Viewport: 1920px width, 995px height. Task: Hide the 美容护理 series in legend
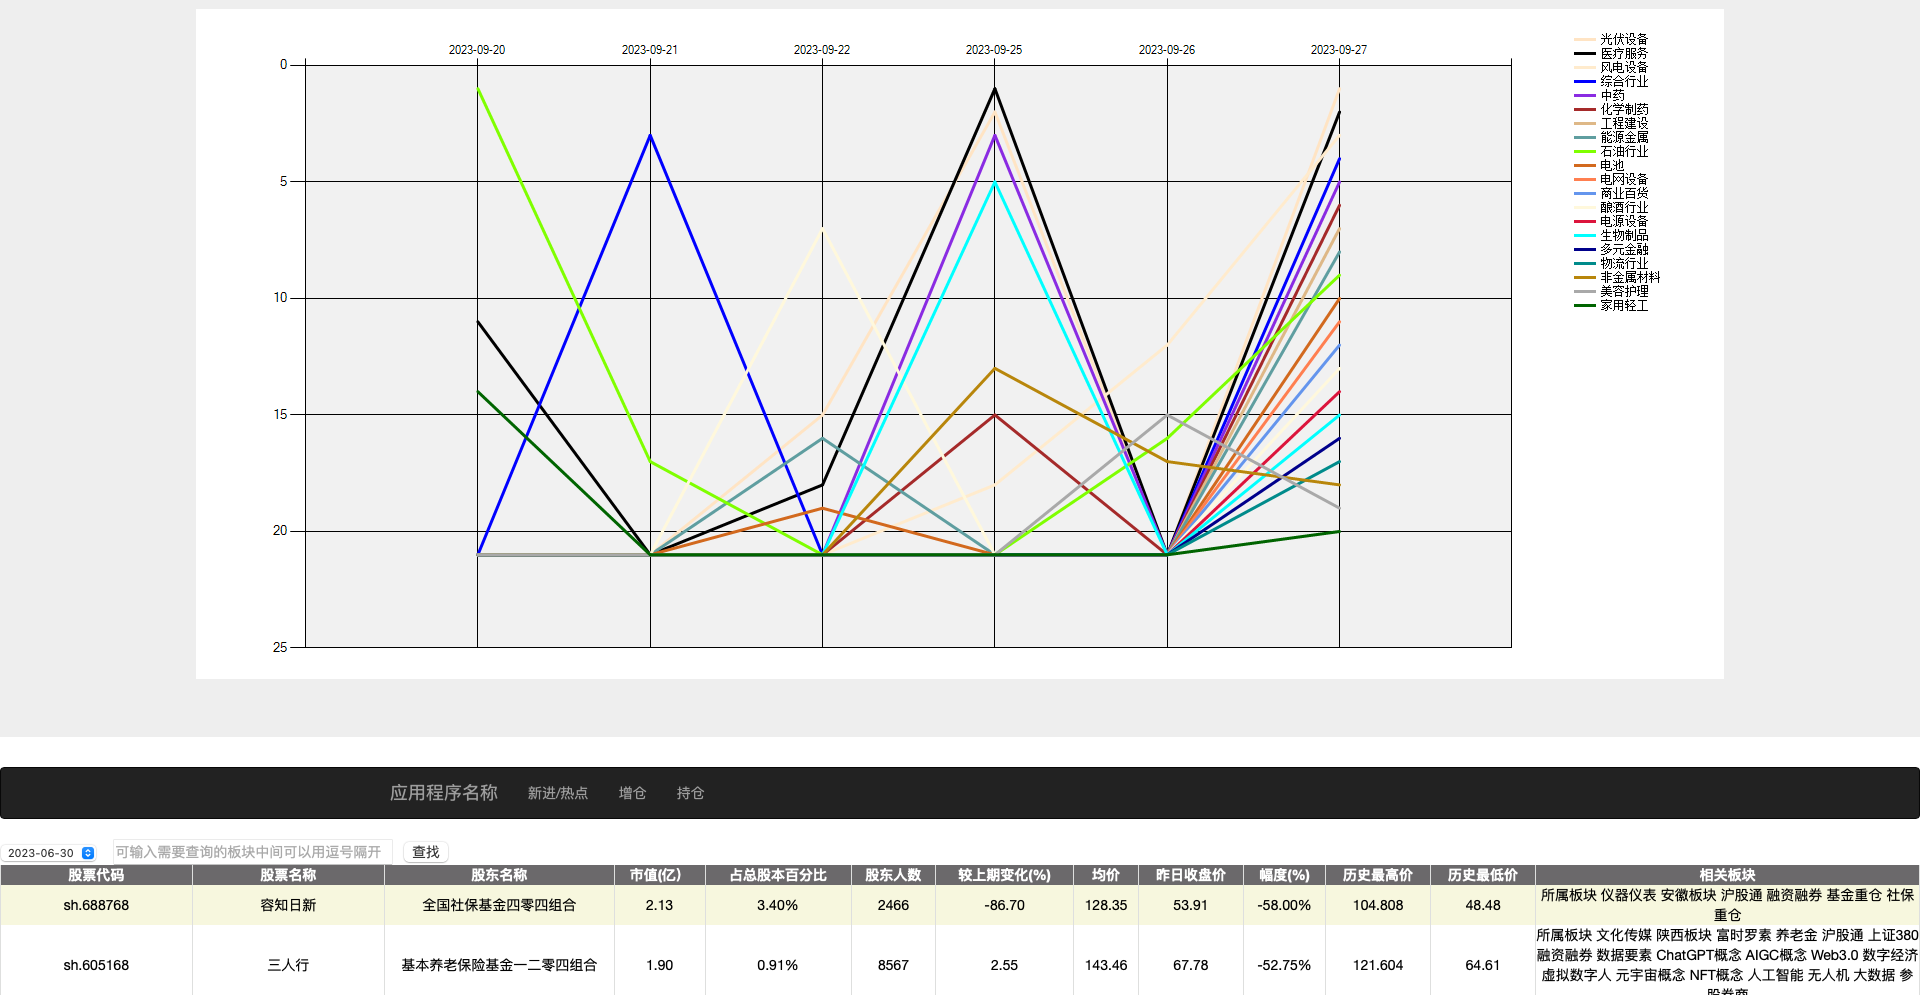point(1611,291)
